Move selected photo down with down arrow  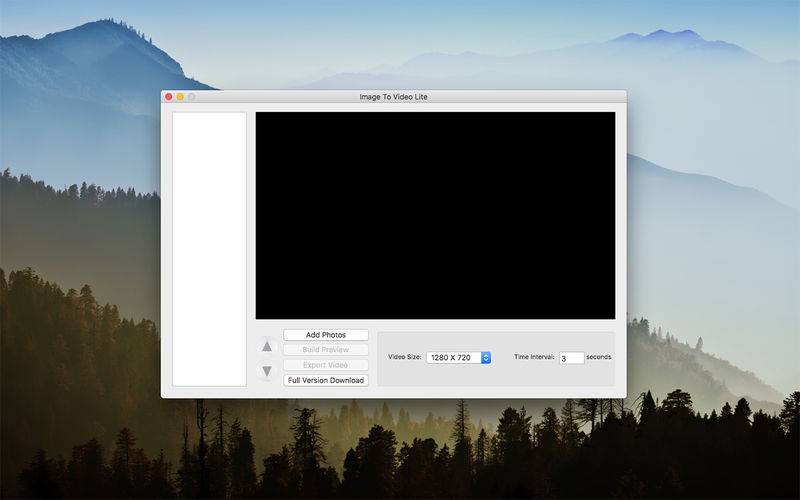tap(267, 371)
